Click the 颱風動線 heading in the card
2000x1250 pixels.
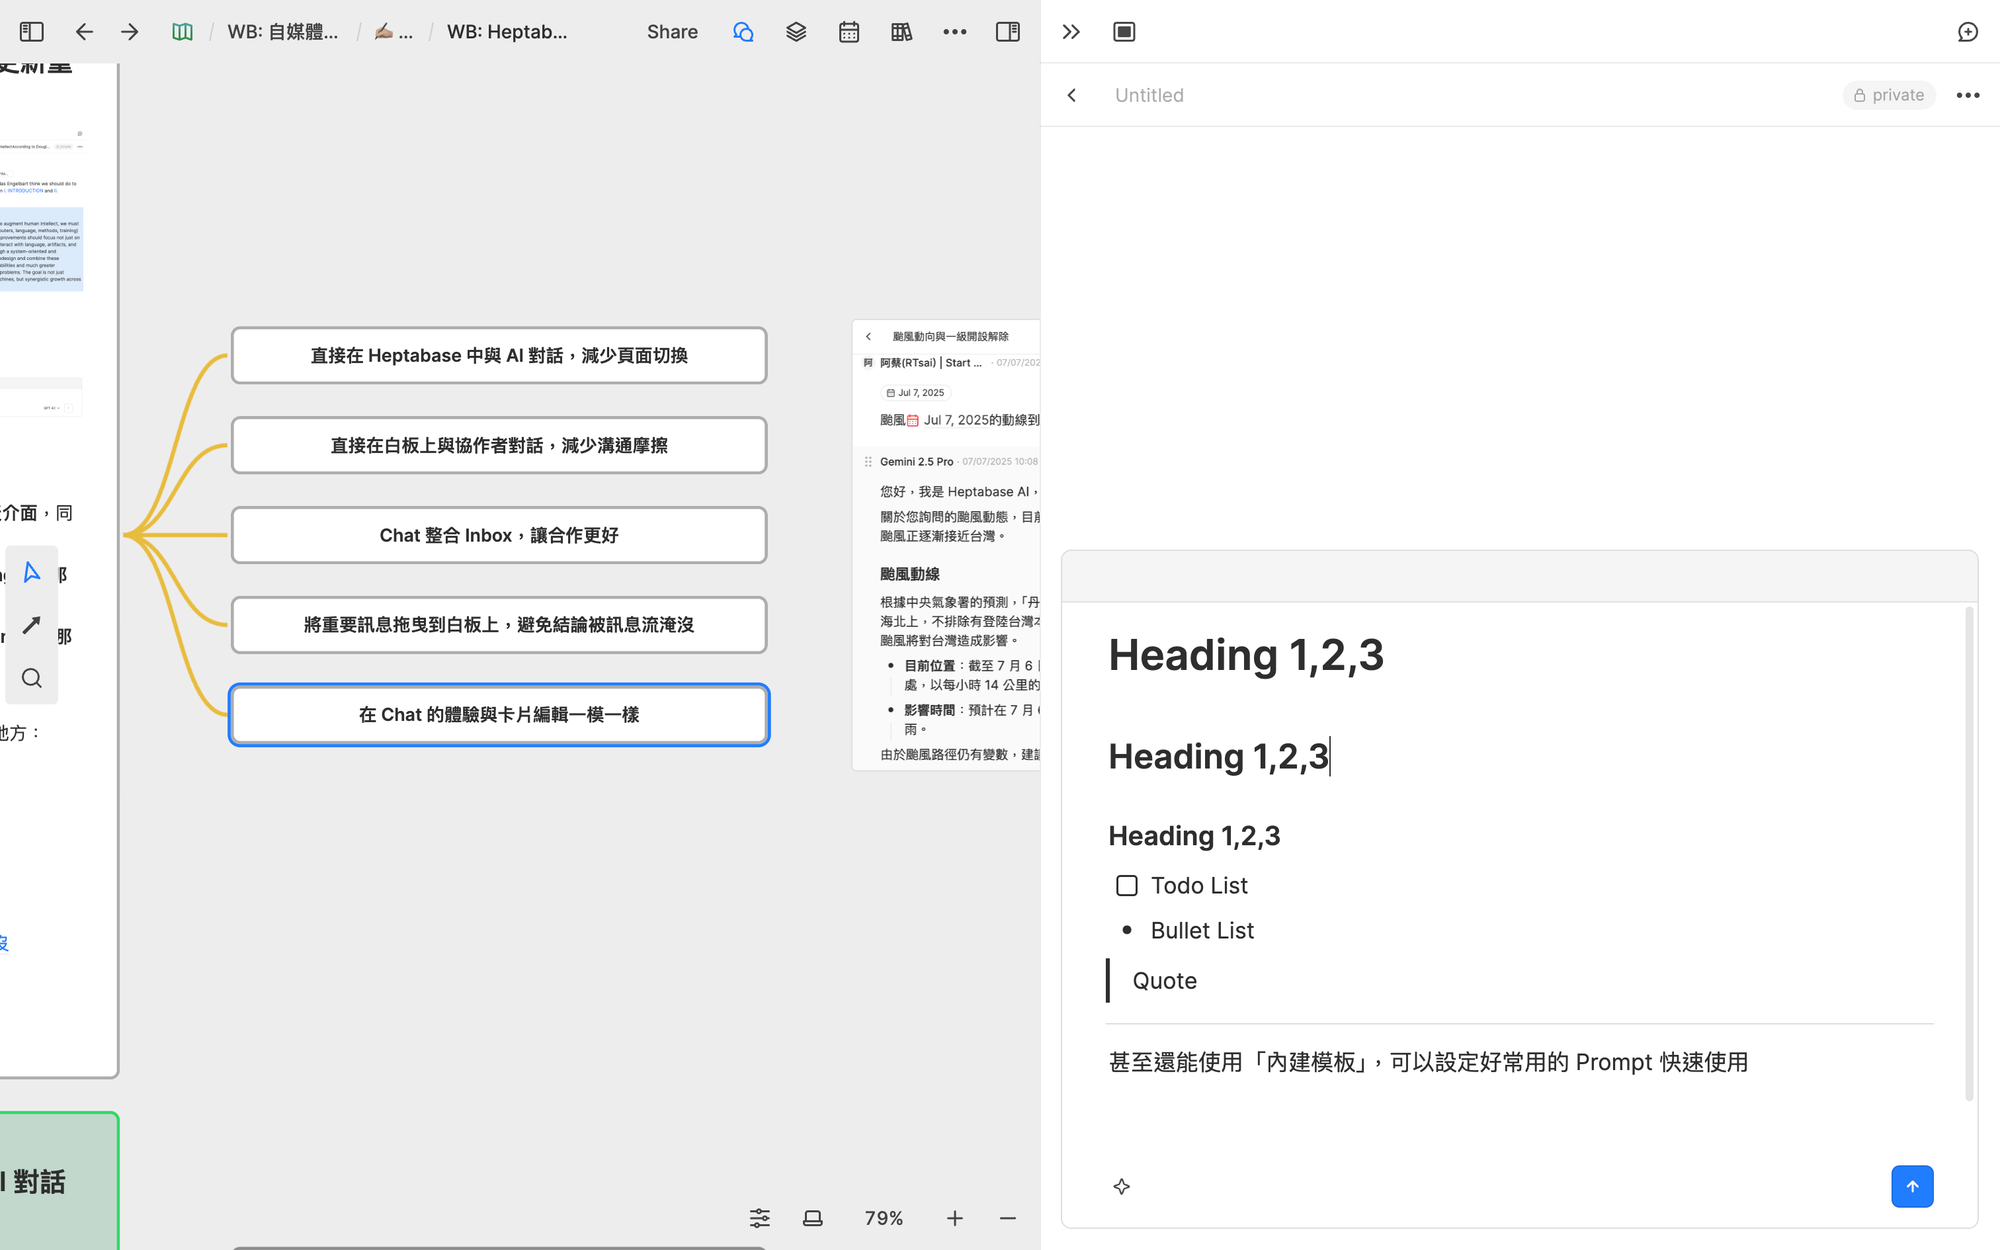[x=910, y=574]
